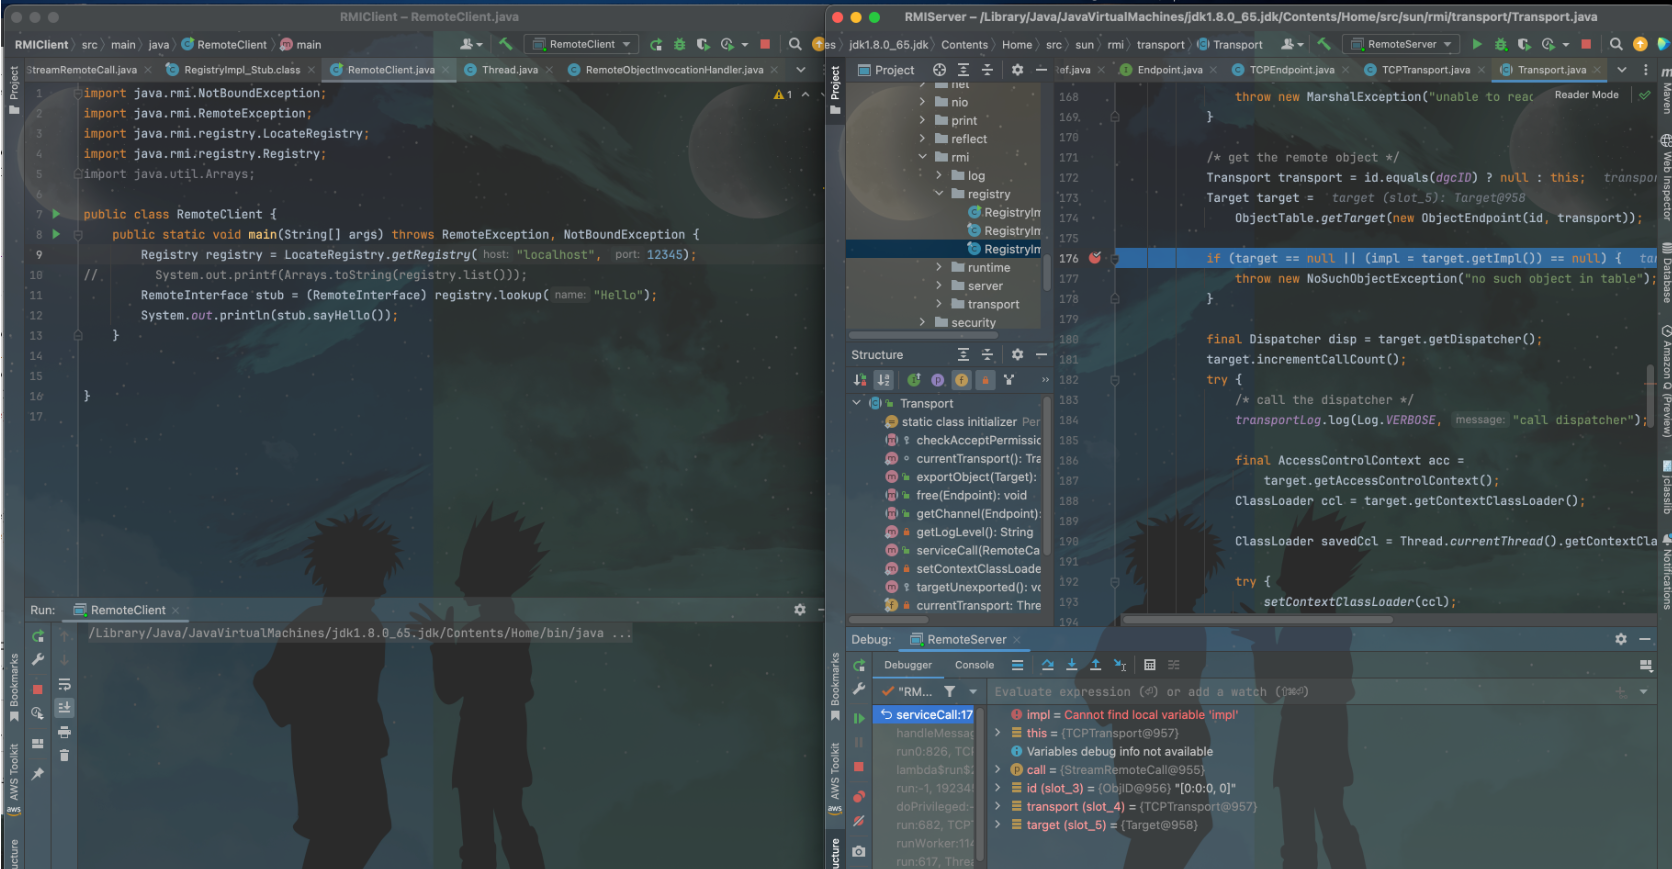This screenshot has width=1672, height=869.
Task: Open the Evaluate Expression calculator icon
Action: (1149, 665)
